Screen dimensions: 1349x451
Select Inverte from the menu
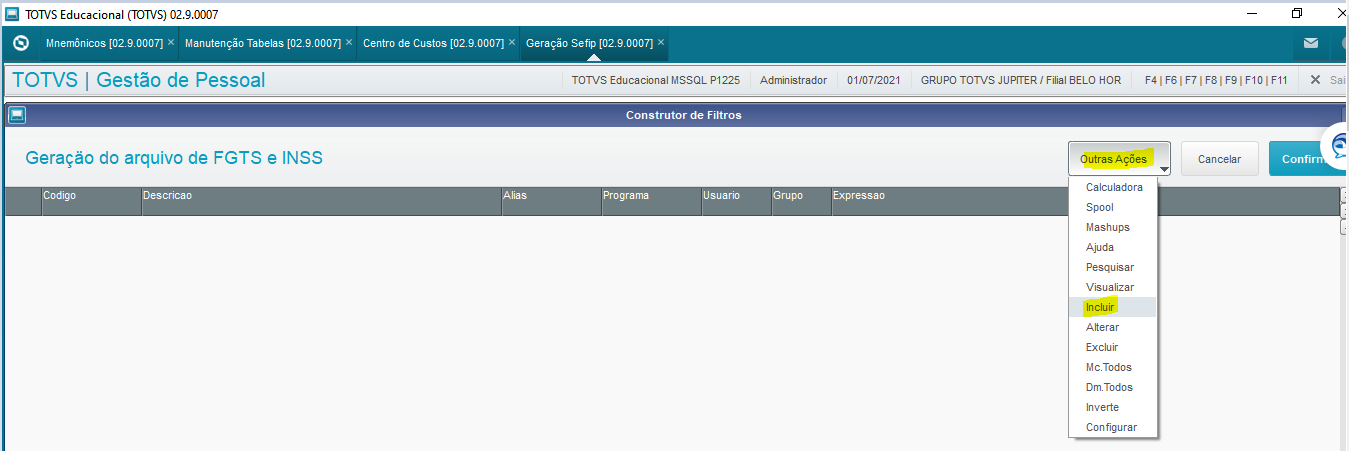tap(1113, 407)
